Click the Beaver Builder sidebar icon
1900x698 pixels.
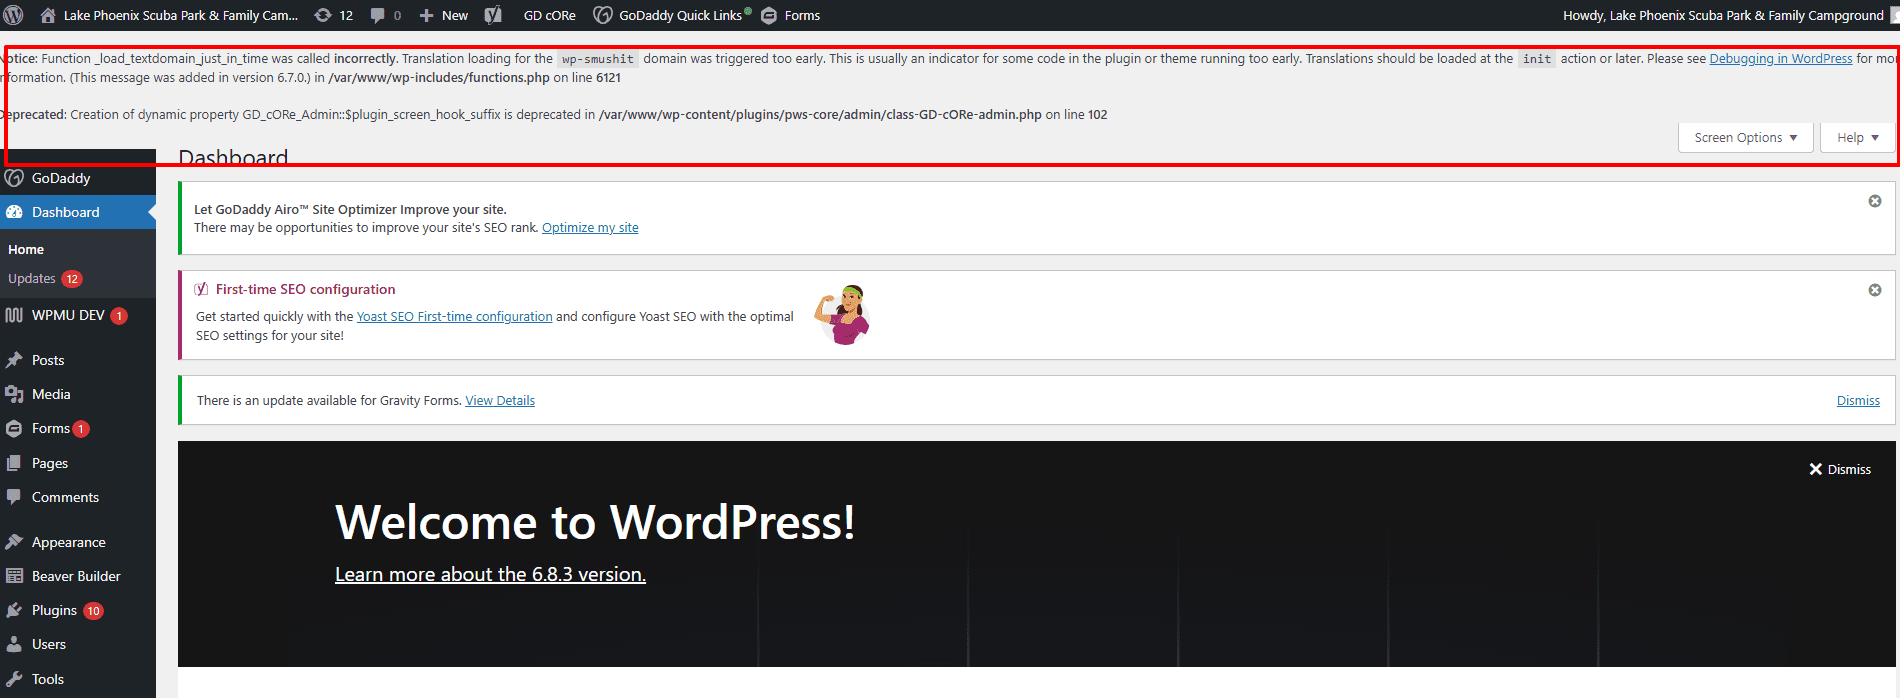coord(14,576)
